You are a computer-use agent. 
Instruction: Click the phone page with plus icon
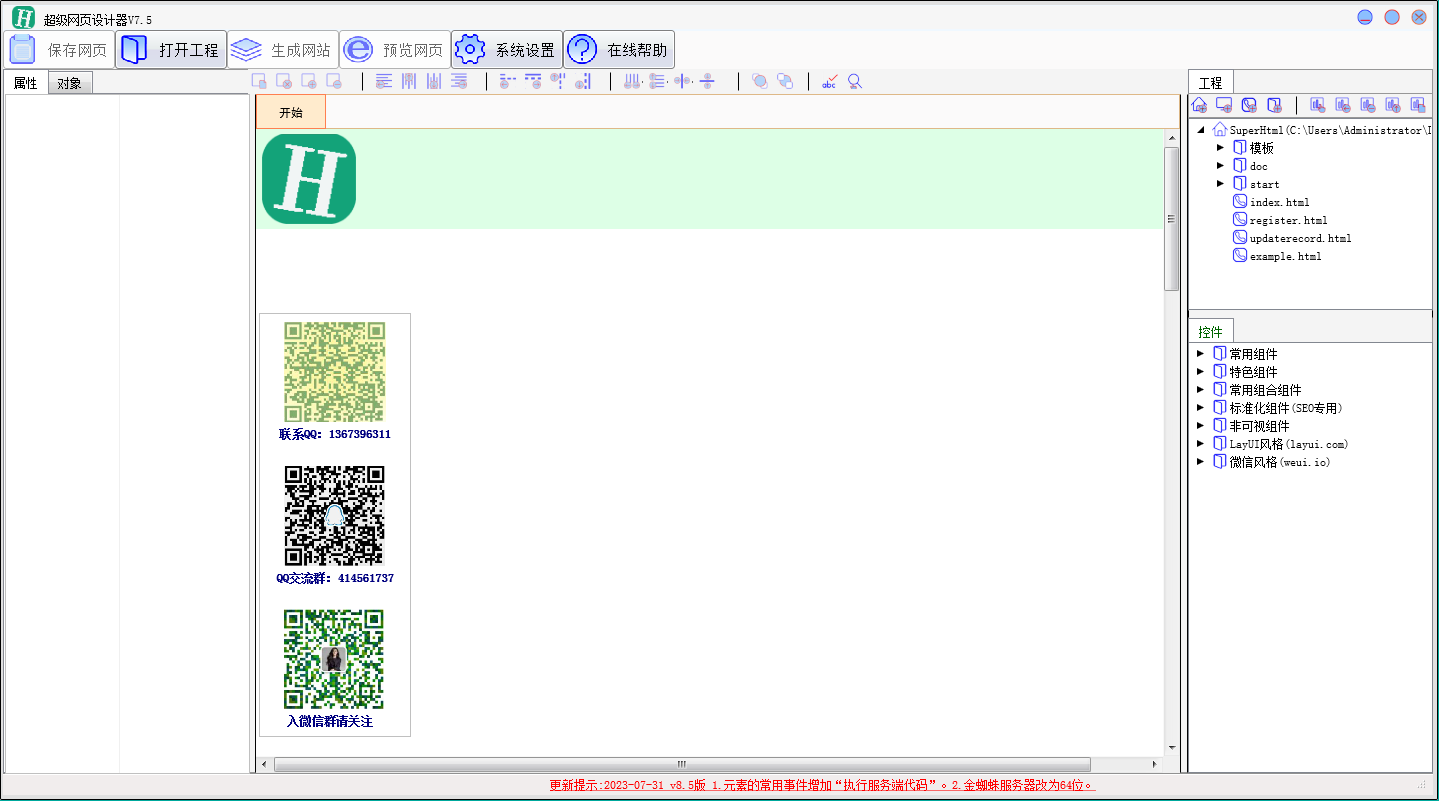point(1249,105)
